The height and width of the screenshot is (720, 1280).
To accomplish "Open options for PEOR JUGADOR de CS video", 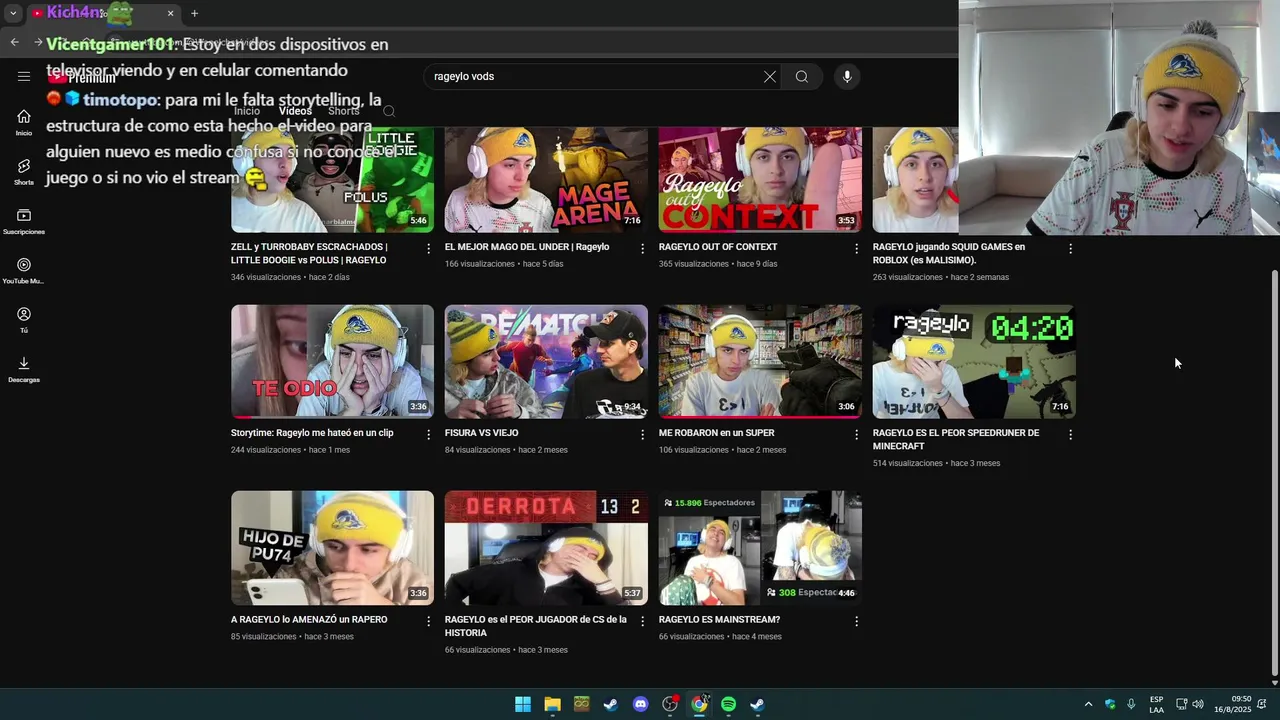I will point(643,621).
